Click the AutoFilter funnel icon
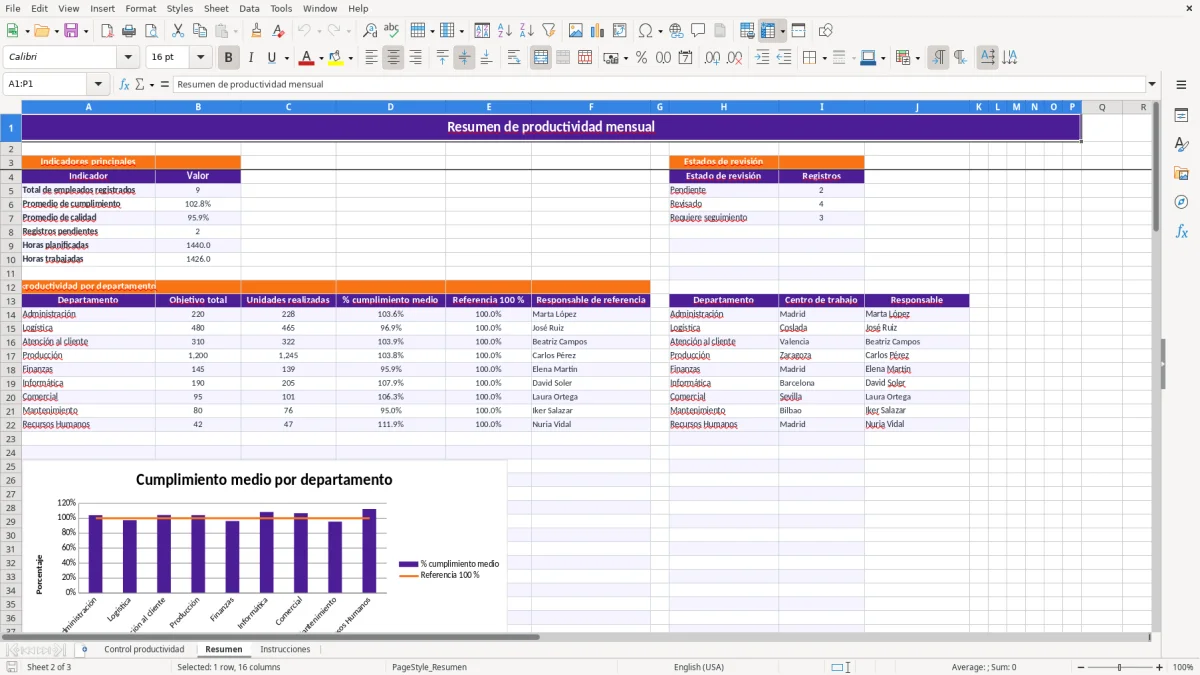 (x=549, y=31)
